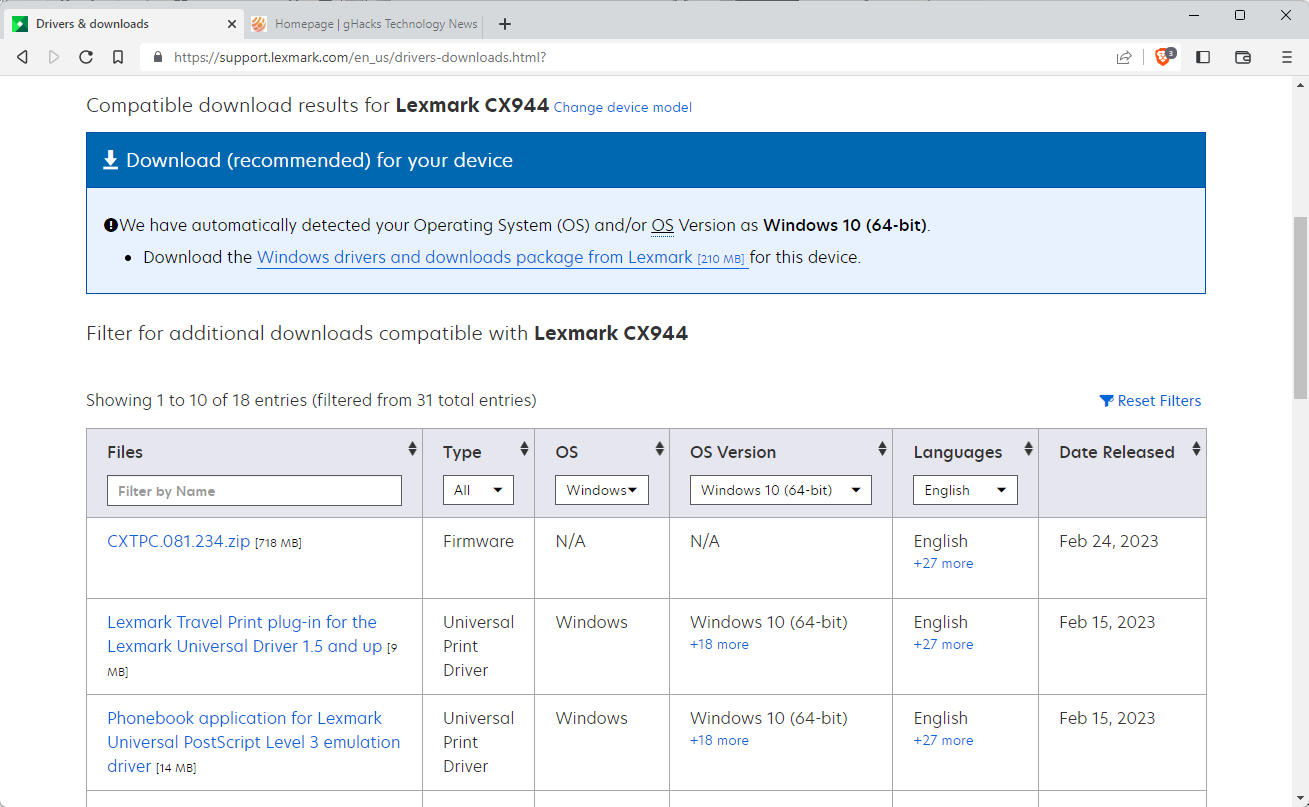
Task: Open the Type filter dropdown
Action: coord(478,490)
